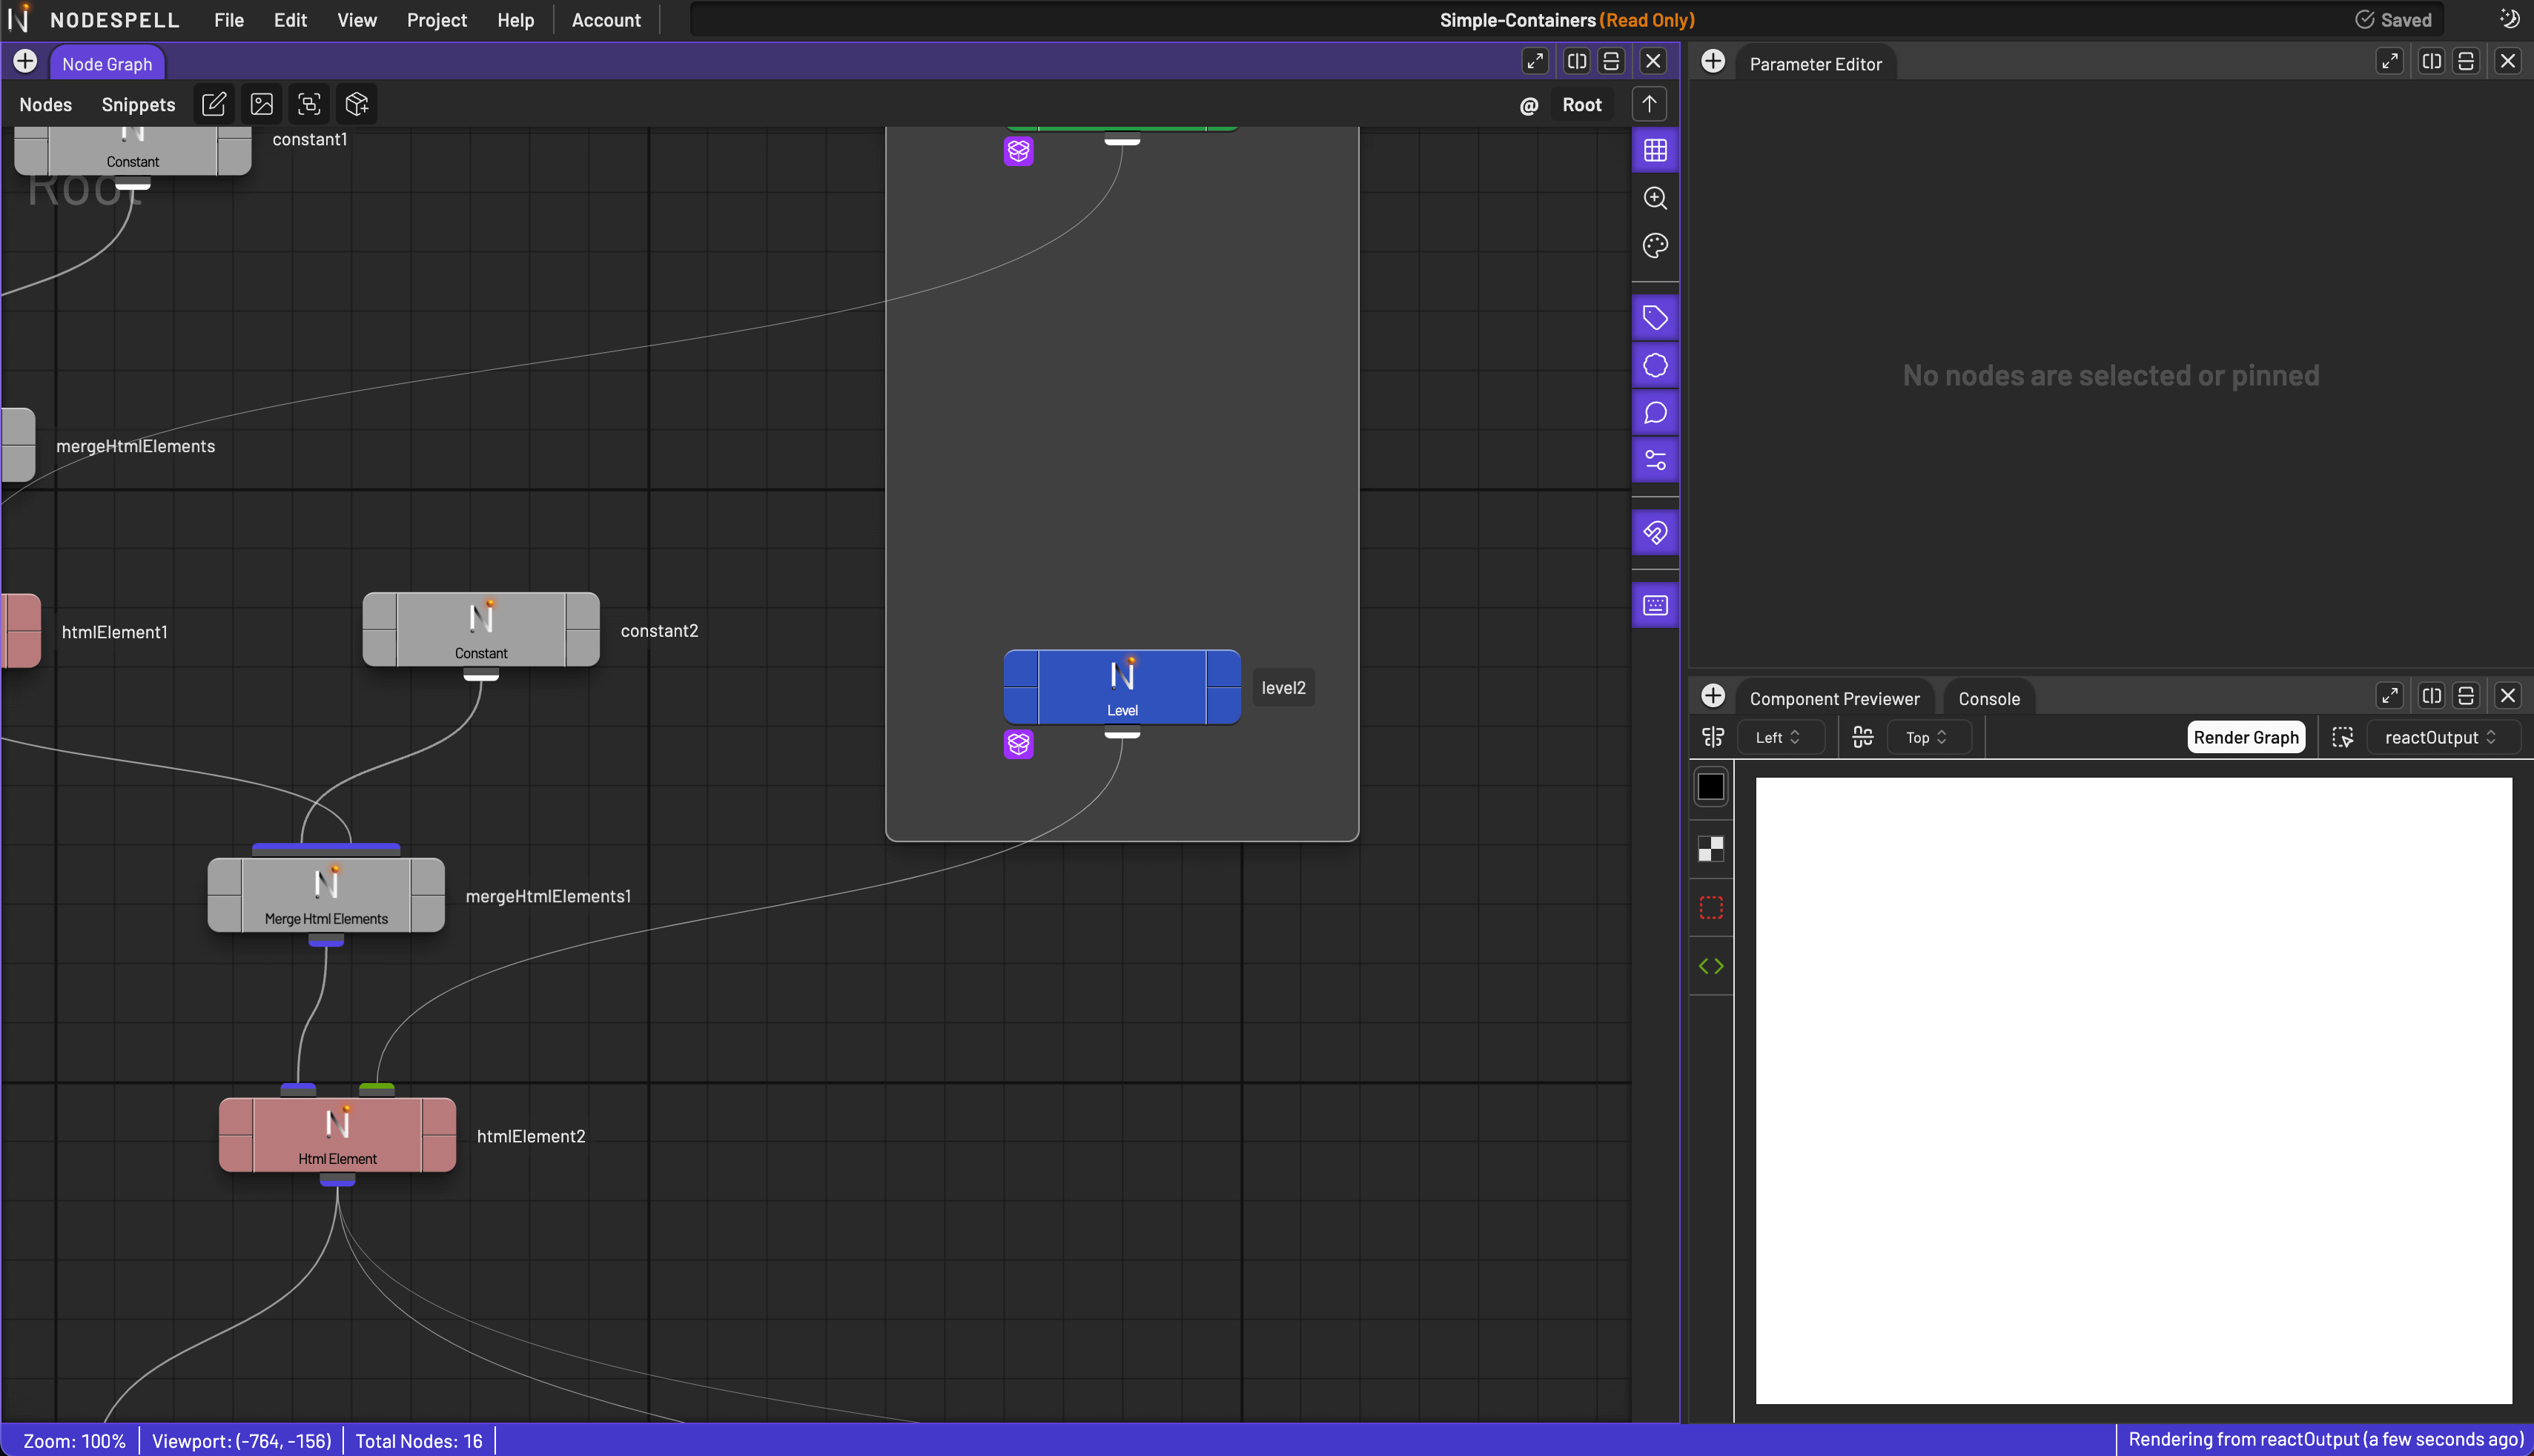
Task: Click the focus frame icon in toolbar
Action: [309, 104]
